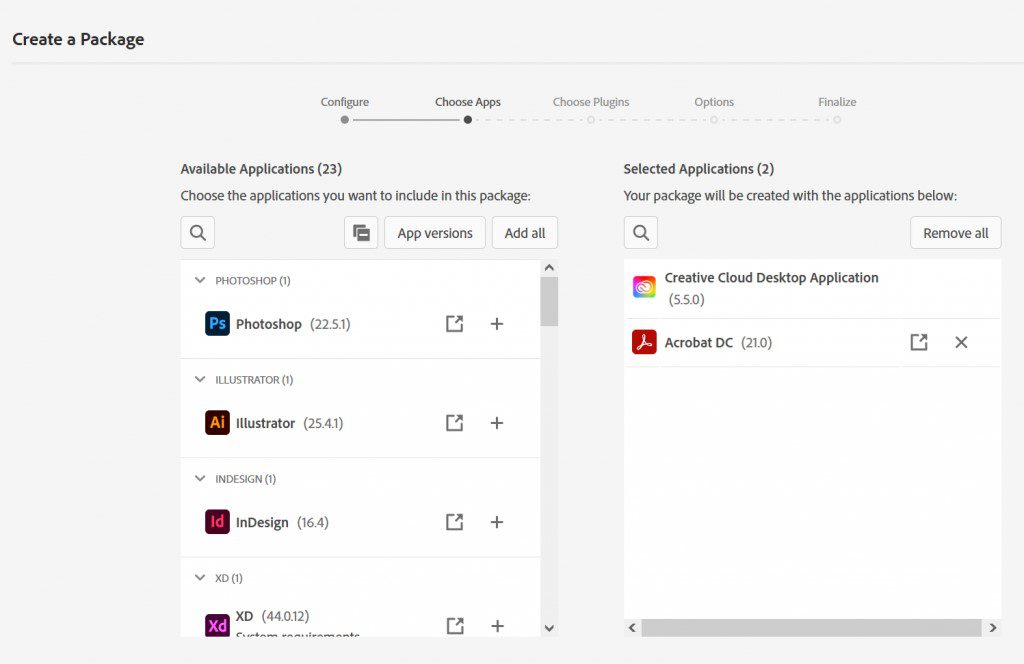Return to the Configure step
This screenshot has height=664, width=1024.
point(345,101)
